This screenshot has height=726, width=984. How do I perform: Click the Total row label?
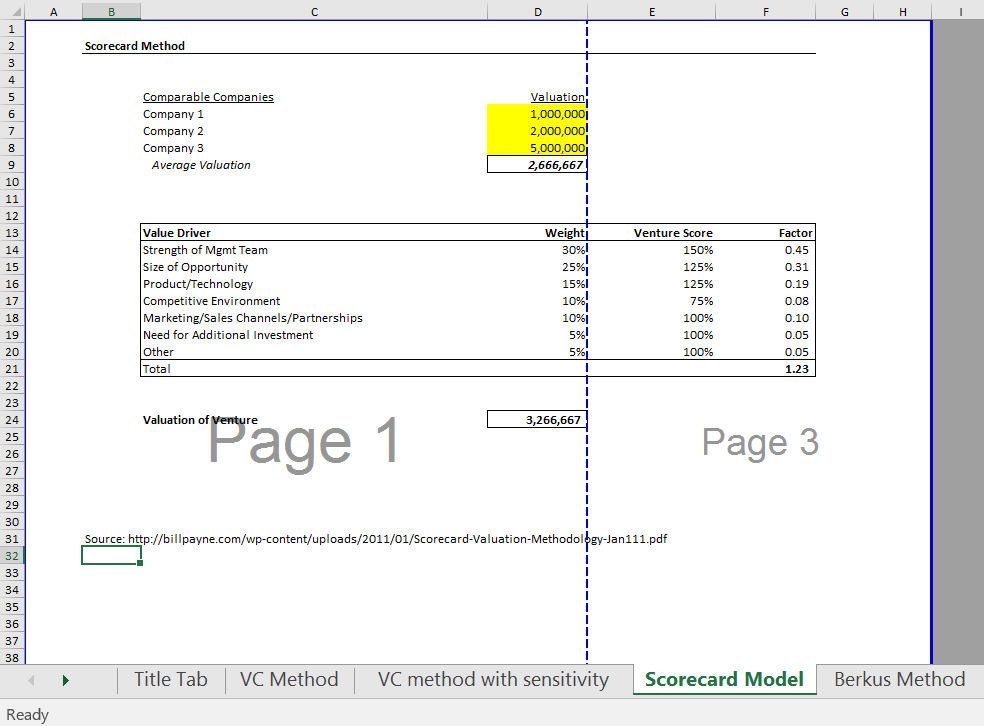tap(156, 368)
